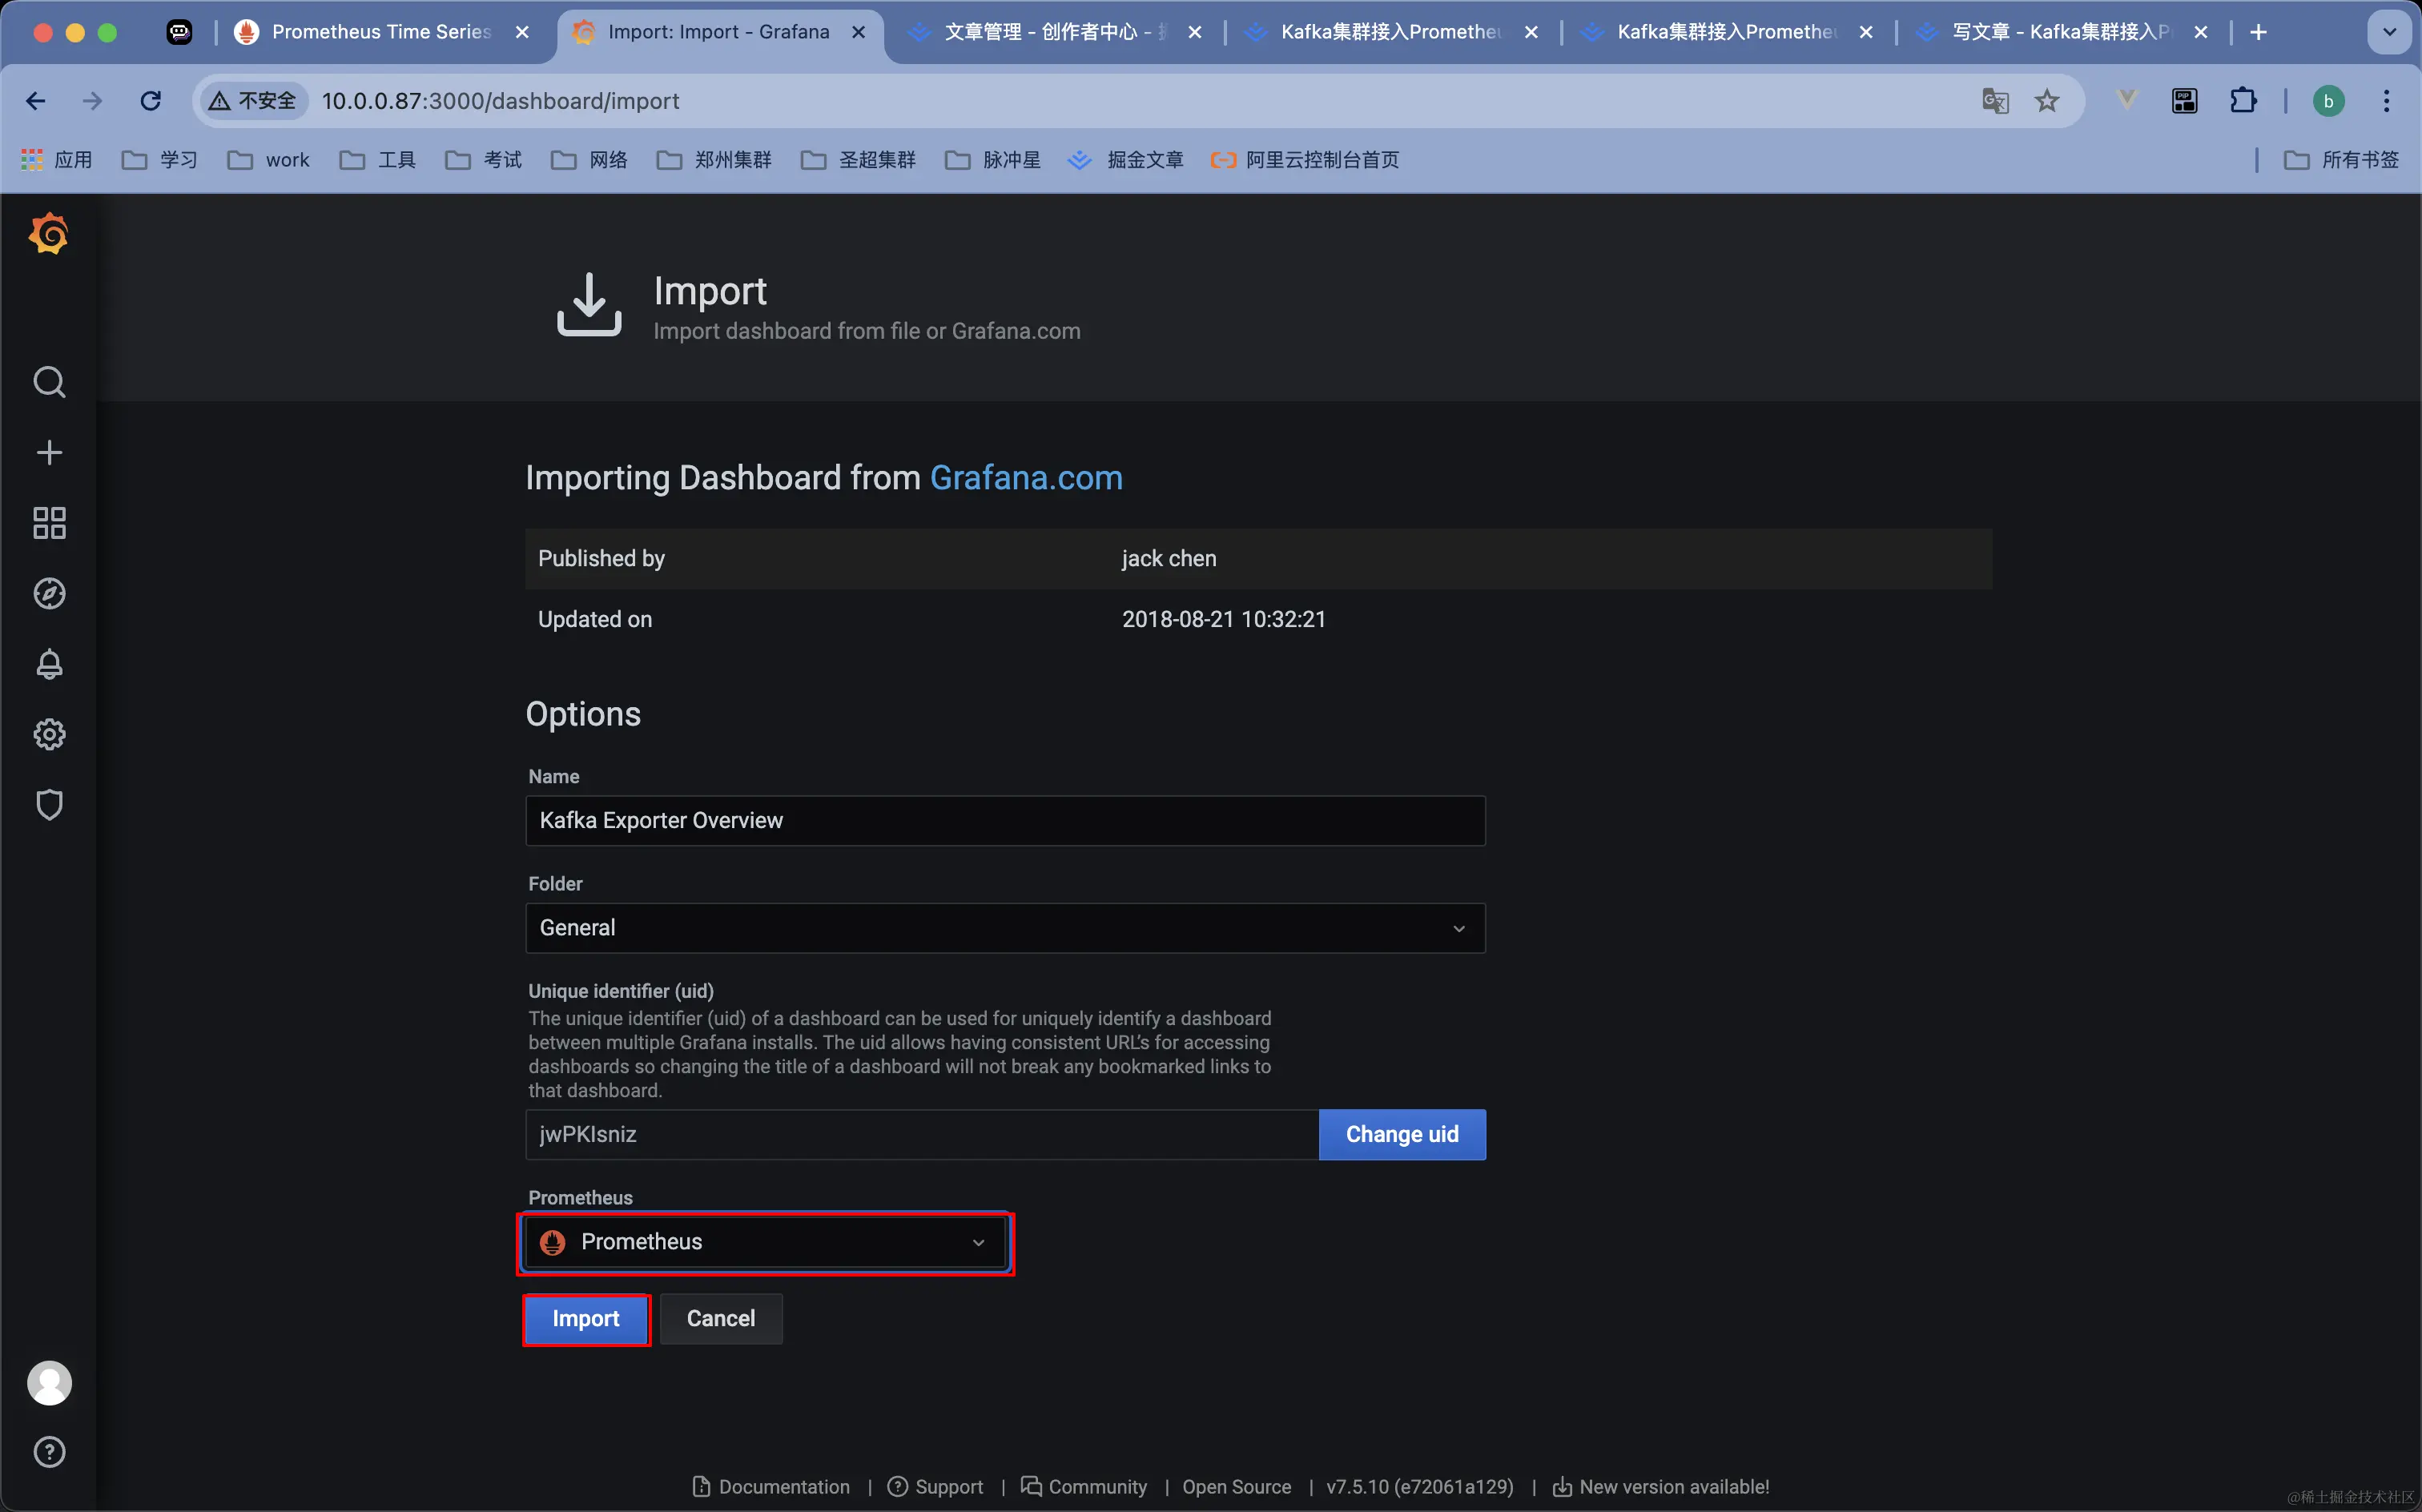Open the 郑州集群 bookmark folder
The image size is (2422, 1512).
point(714,160)
